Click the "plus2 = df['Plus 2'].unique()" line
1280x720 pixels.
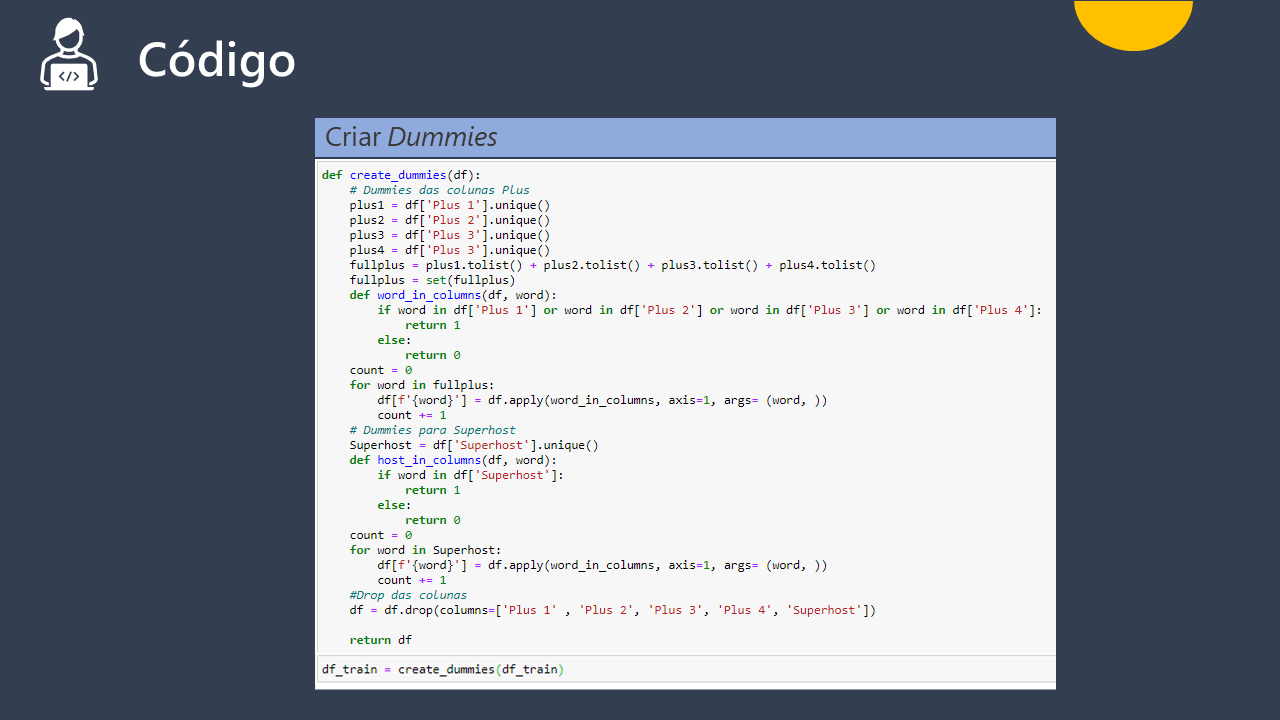tap(450, 220)
